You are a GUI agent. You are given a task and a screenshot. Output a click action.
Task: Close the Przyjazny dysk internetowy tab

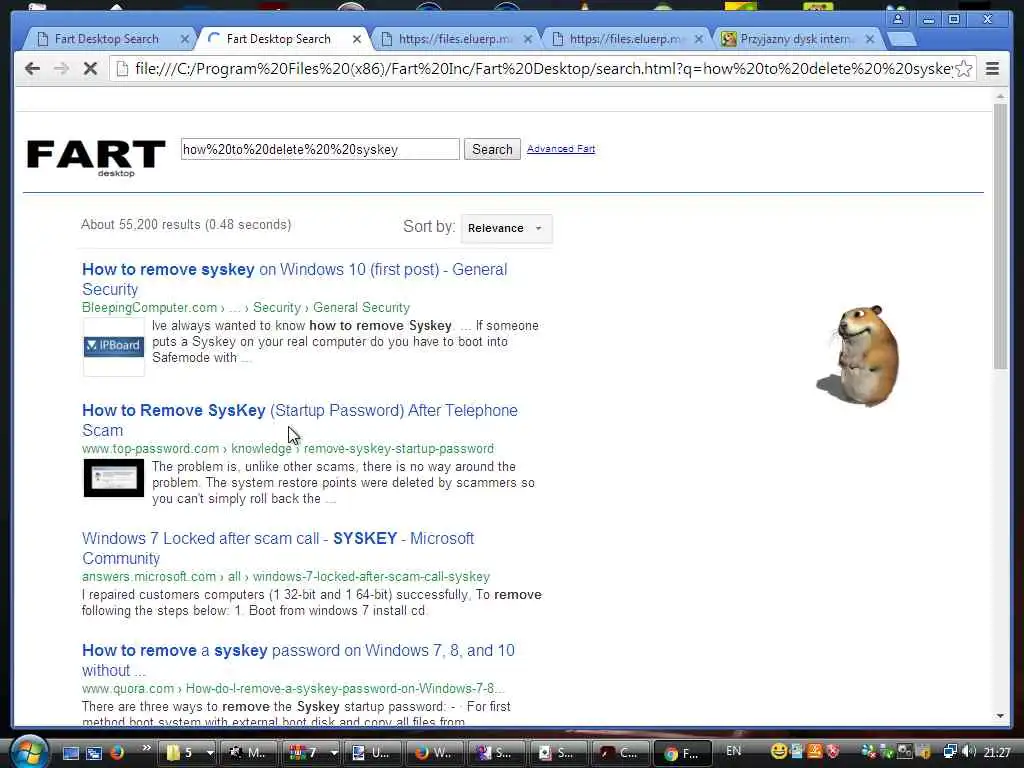click(870, 39)
